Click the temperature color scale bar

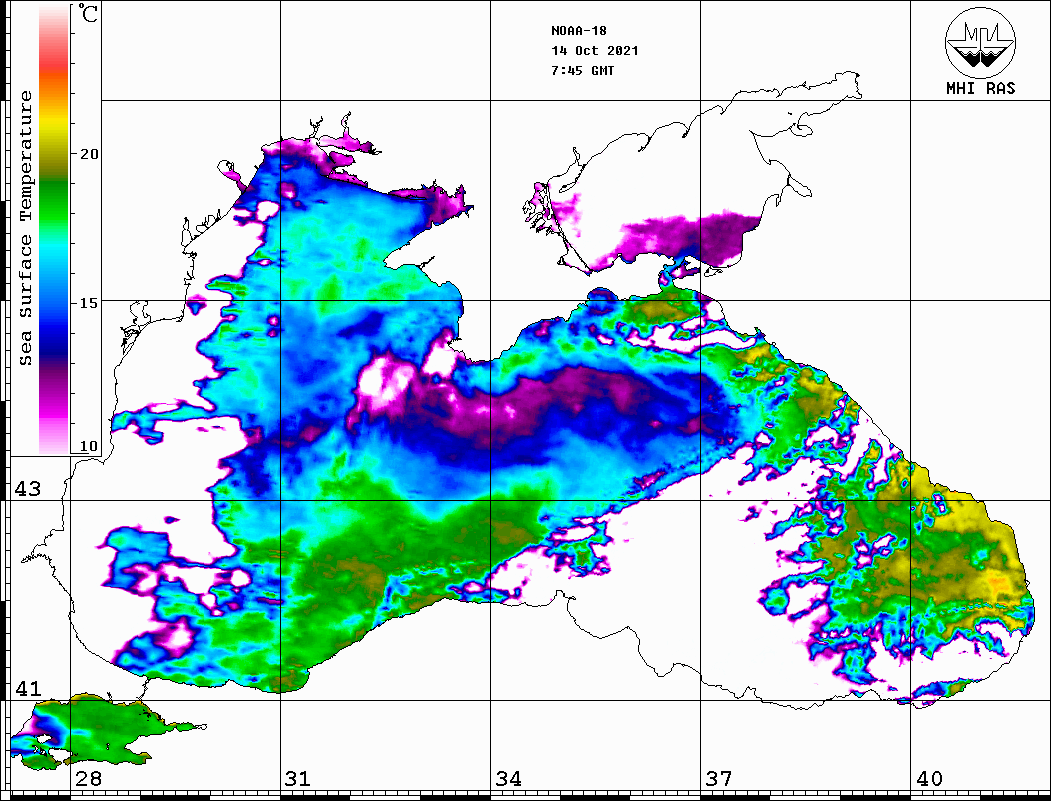pos(54,230)
